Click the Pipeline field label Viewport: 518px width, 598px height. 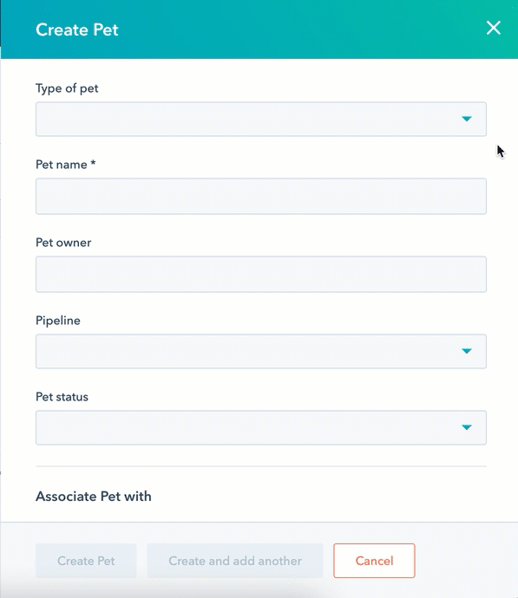(58, 321)
